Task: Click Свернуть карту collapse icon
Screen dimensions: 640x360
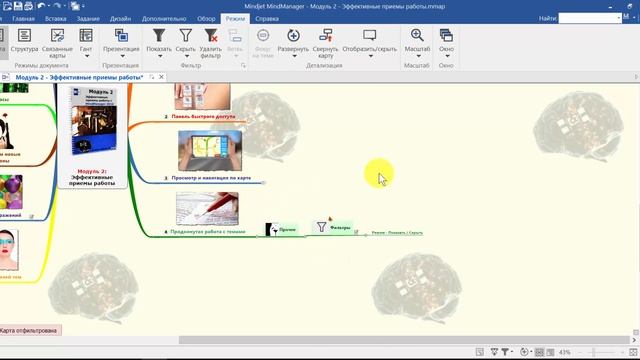Action: (325, 36)
